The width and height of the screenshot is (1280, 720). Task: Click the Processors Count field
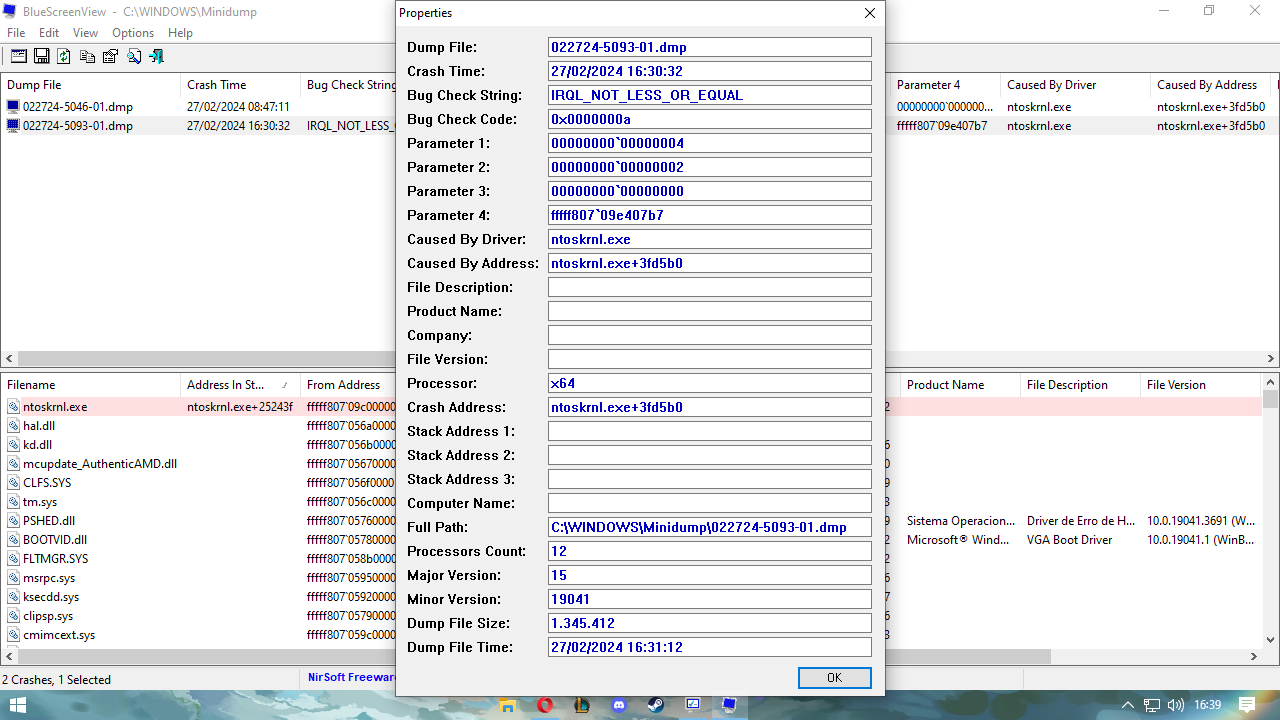[710, 551]
